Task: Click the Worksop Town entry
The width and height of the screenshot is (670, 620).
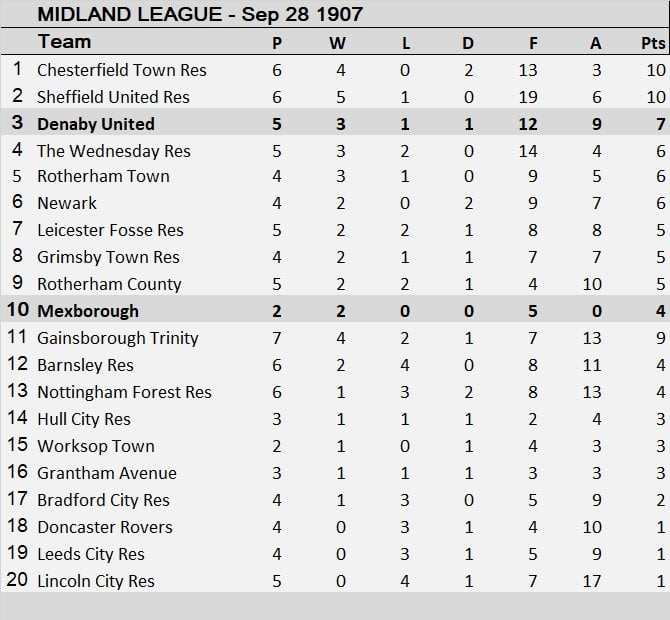Action: [x=96, y=446]
